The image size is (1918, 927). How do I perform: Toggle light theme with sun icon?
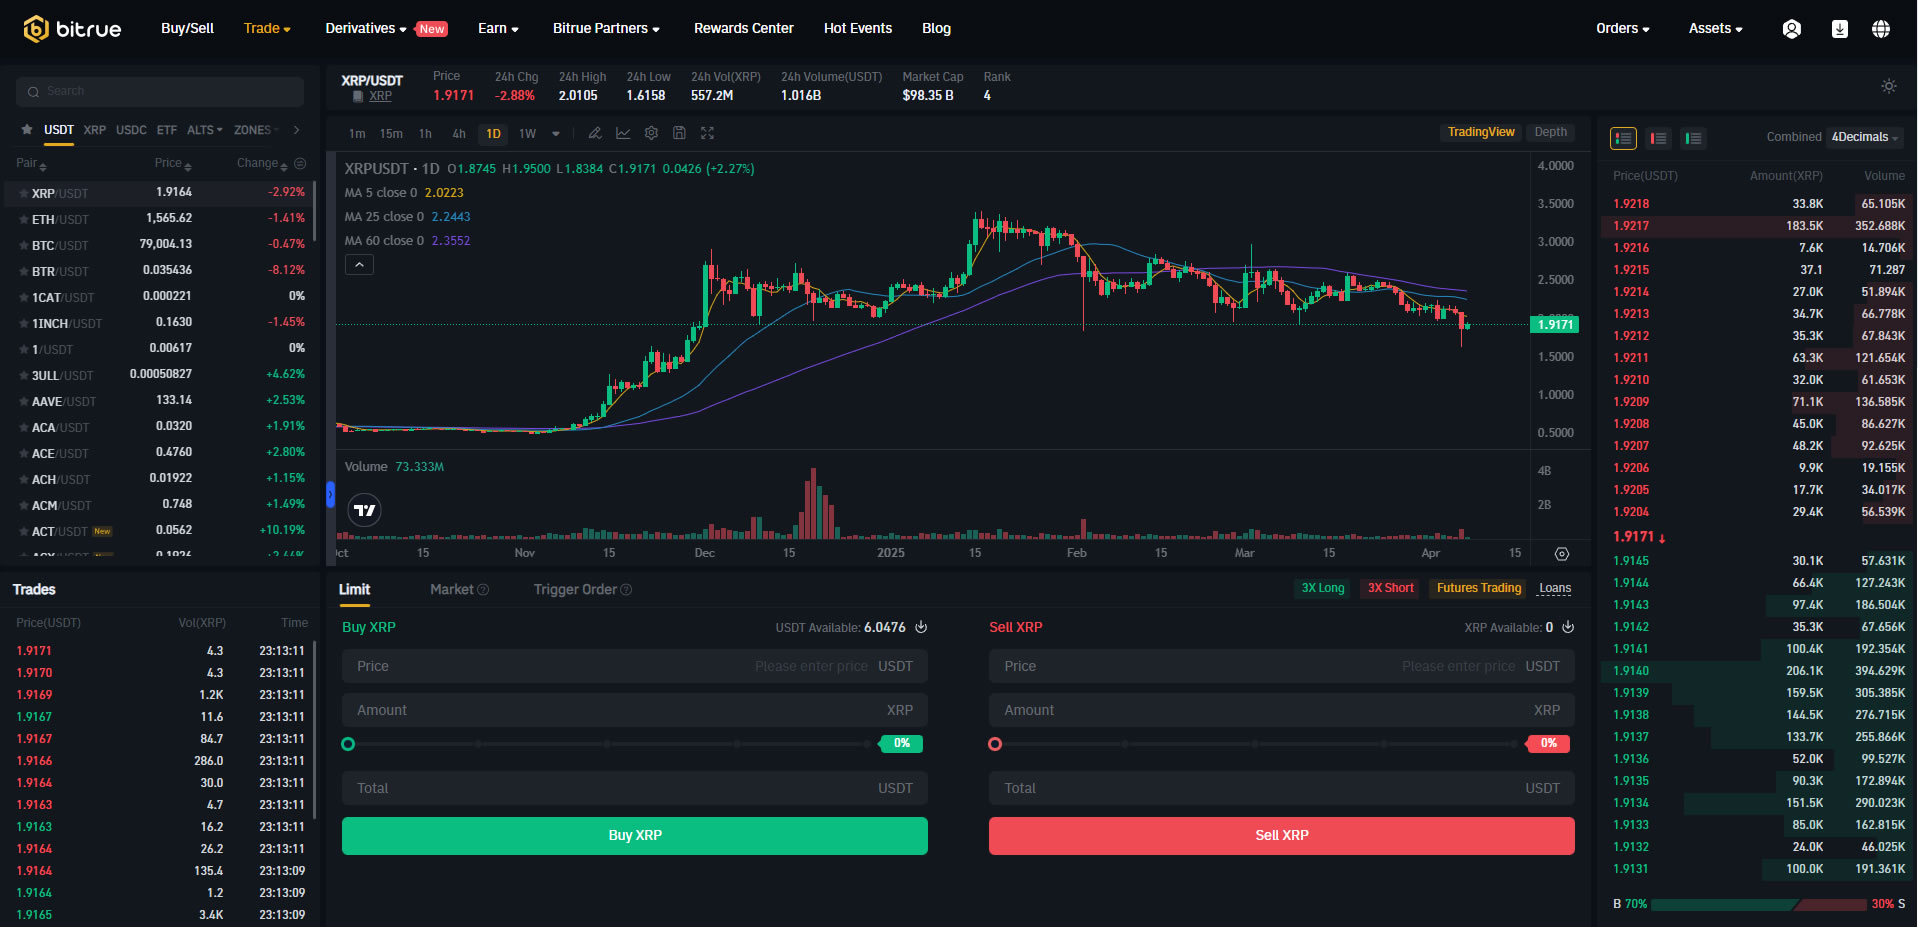coord(1888,87)
